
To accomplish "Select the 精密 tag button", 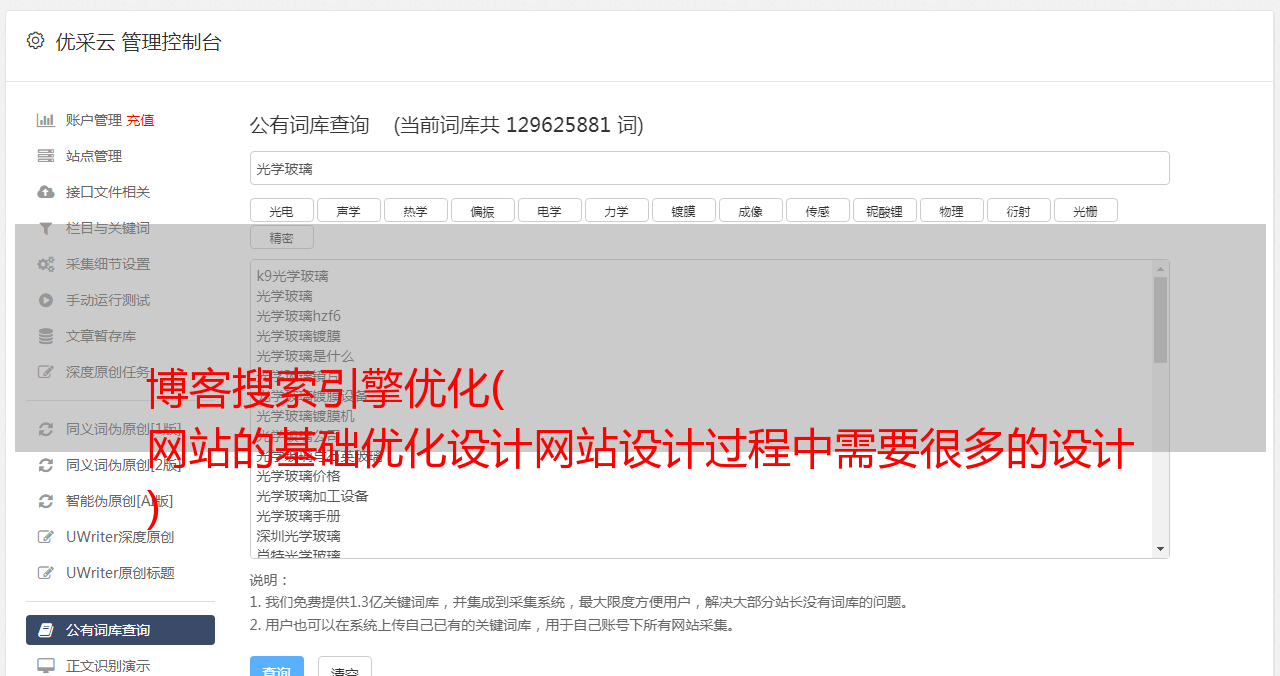I will click(282, 237).
